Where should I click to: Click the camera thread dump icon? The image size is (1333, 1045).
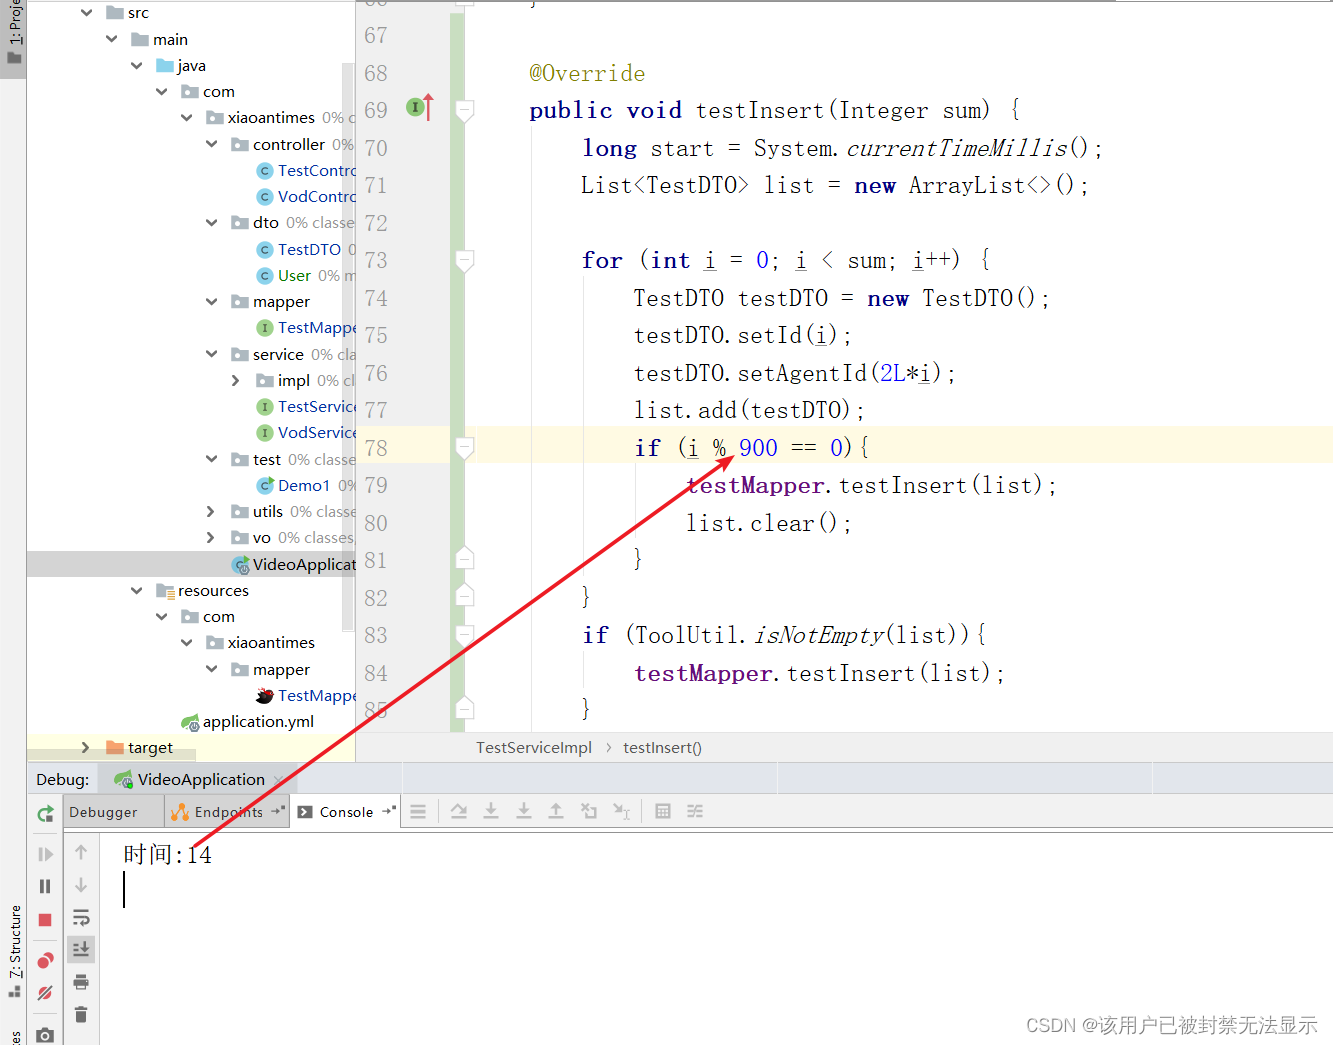click(x=45, y=1035)
